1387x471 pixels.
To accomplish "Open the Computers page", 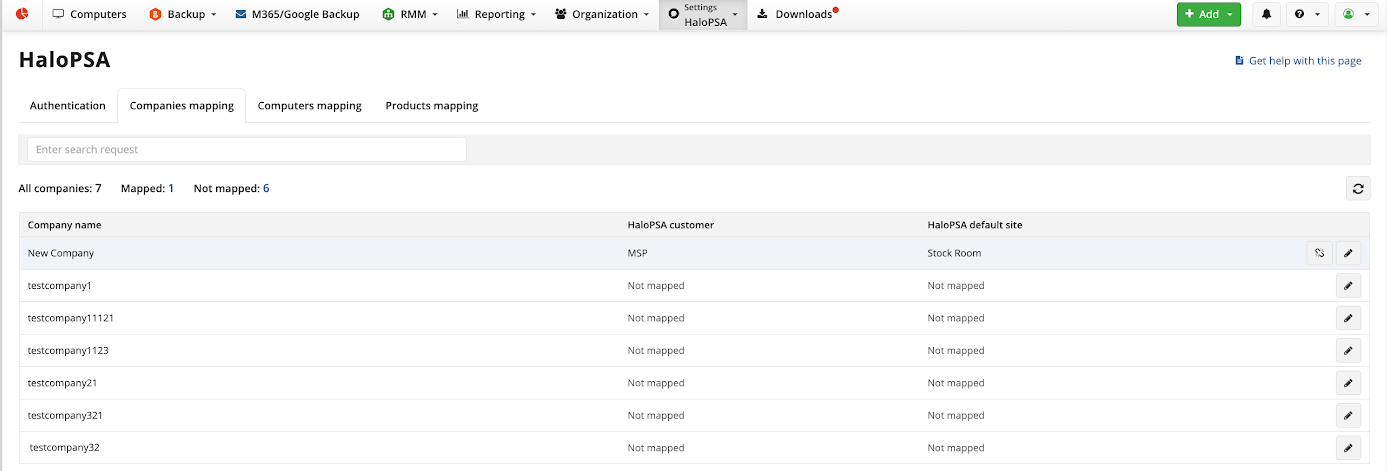I will 89,14.
